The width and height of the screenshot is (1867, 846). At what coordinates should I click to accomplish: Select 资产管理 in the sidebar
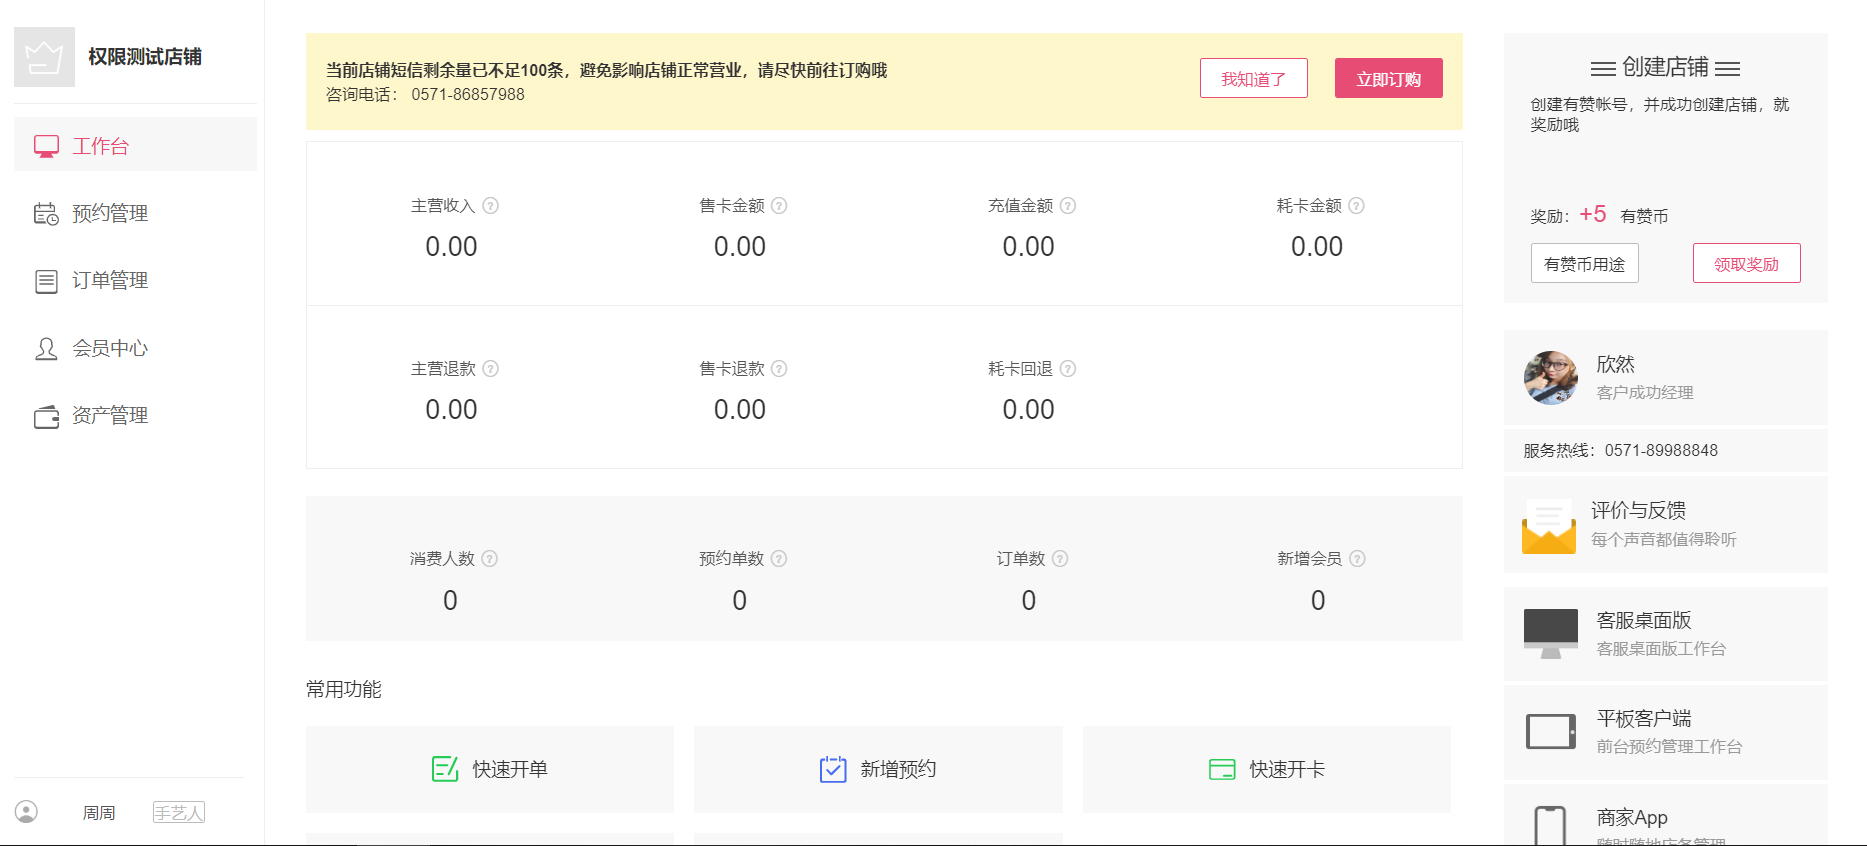pos(110,416)
